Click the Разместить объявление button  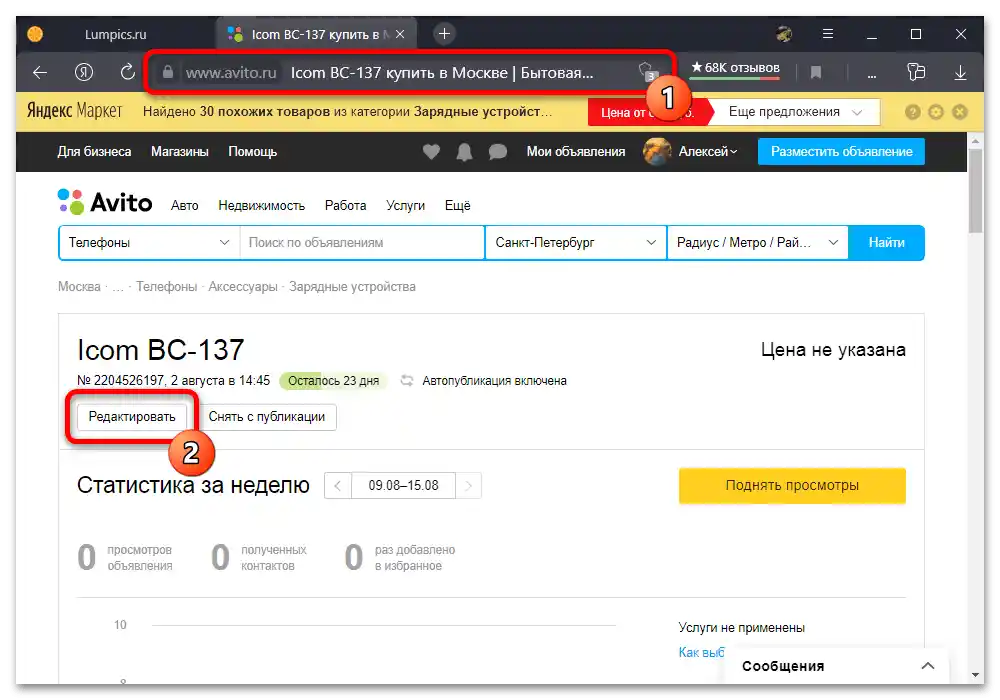pyautogui.click(x=841, y=152)
